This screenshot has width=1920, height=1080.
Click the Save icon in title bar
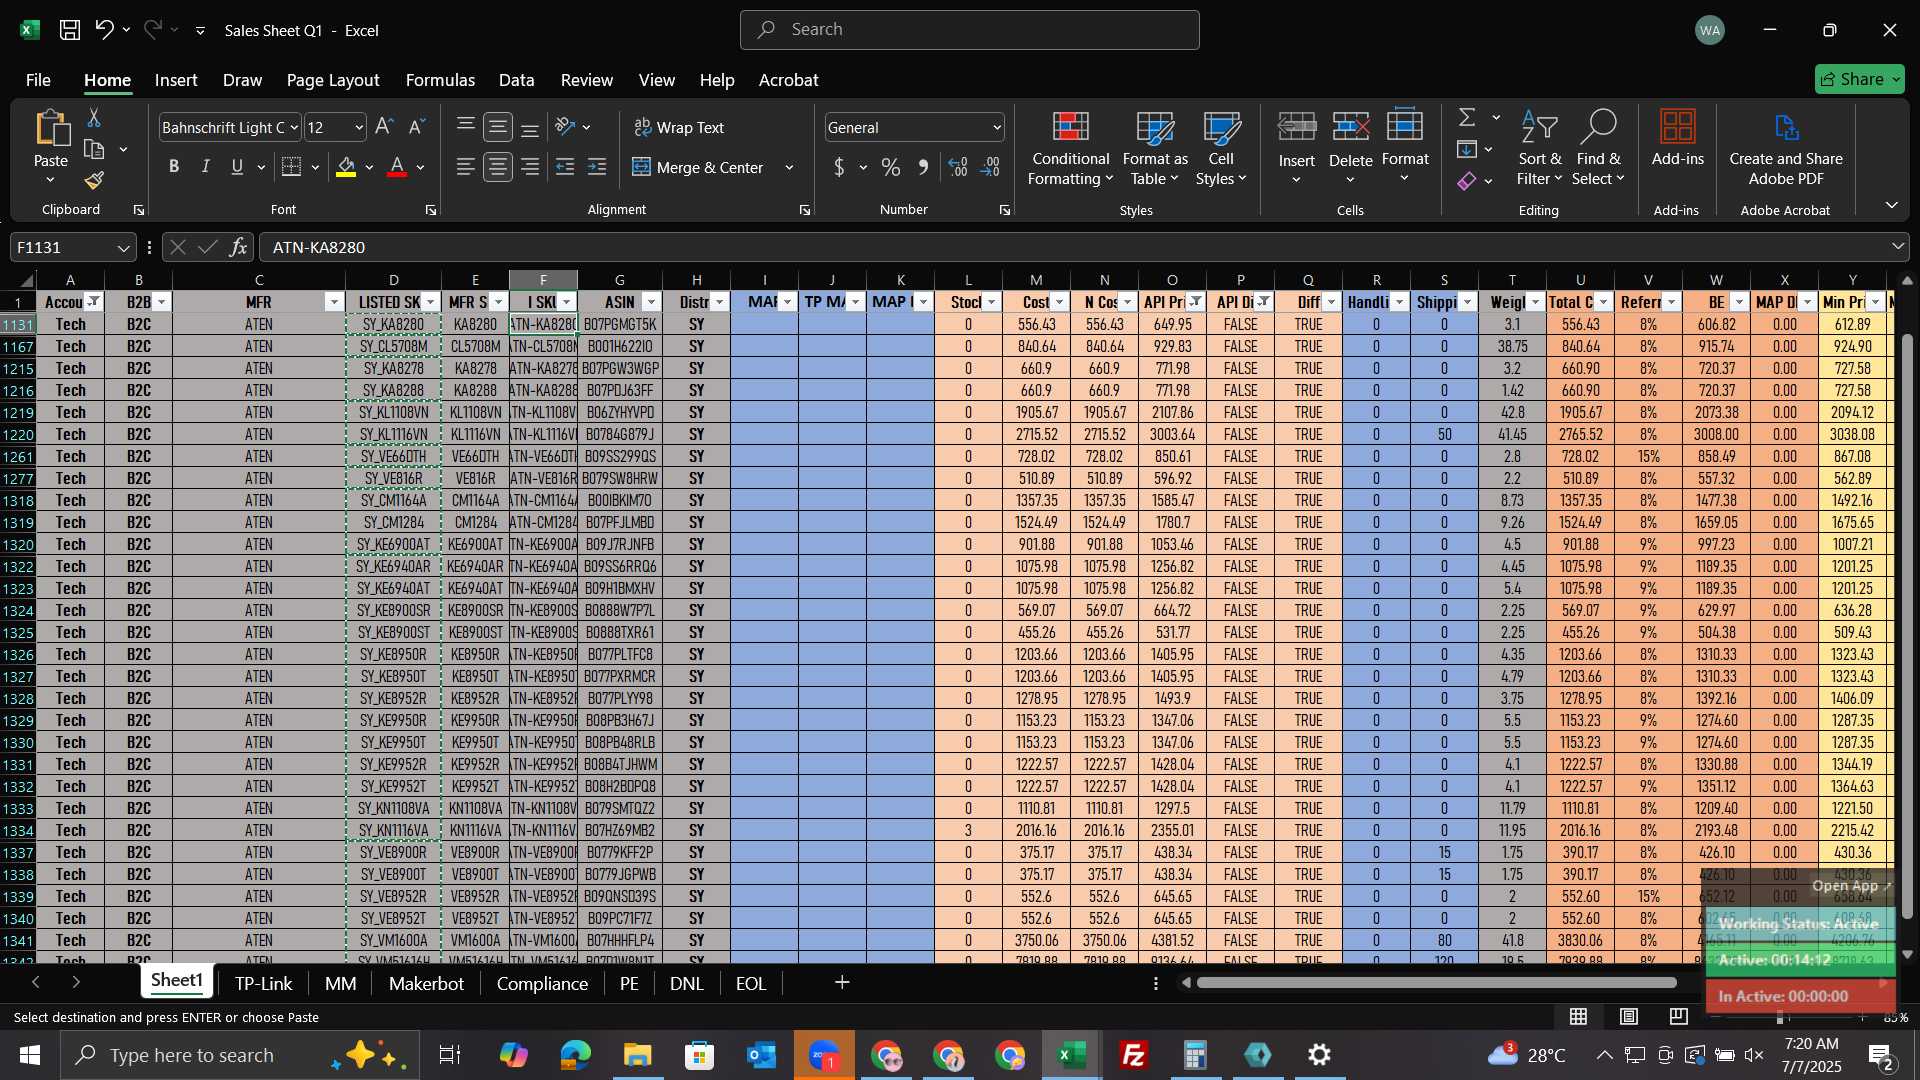pyautogui.click(x=70, y=30)
